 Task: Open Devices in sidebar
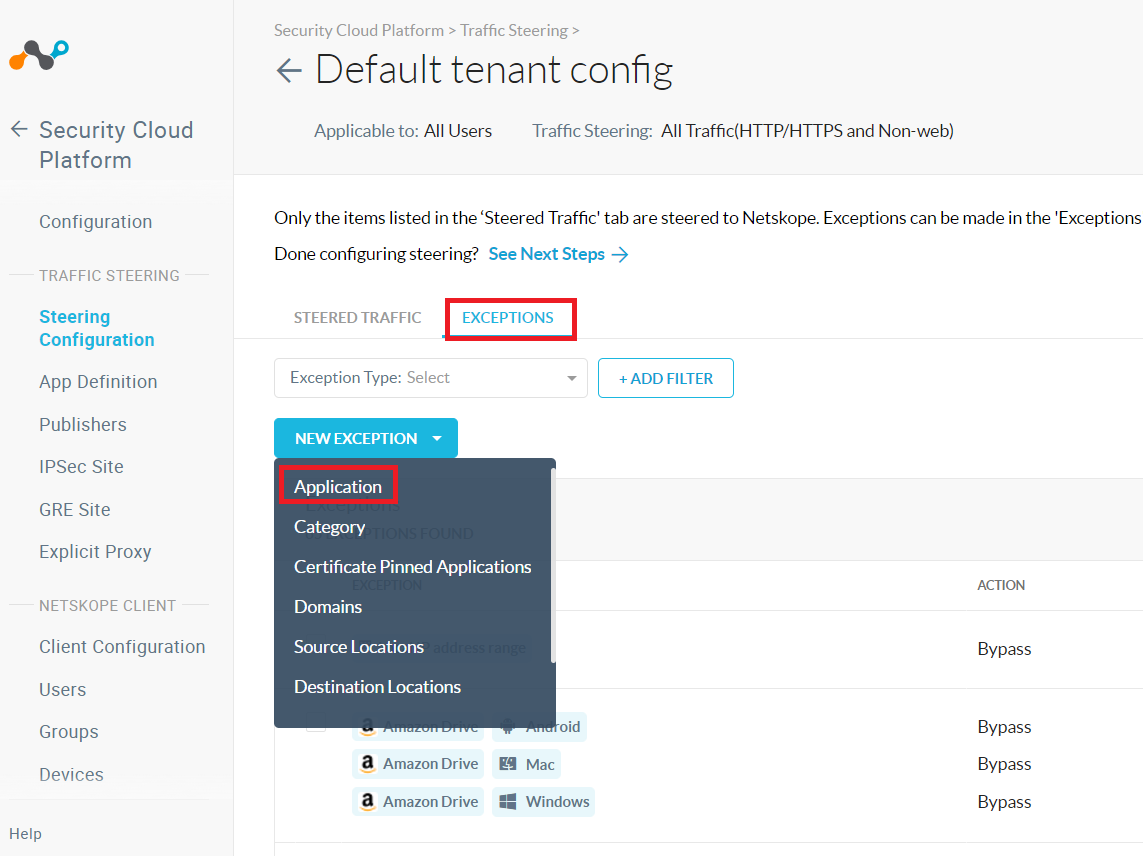click(x=71, y=774)
